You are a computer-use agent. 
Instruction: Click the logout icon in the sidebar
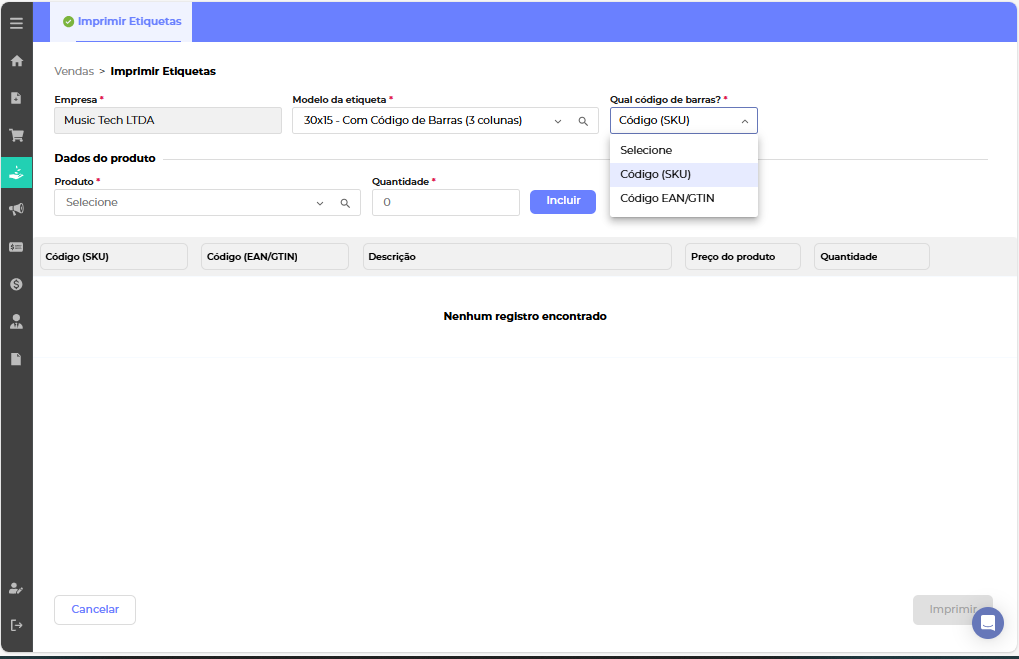[16, 625]
